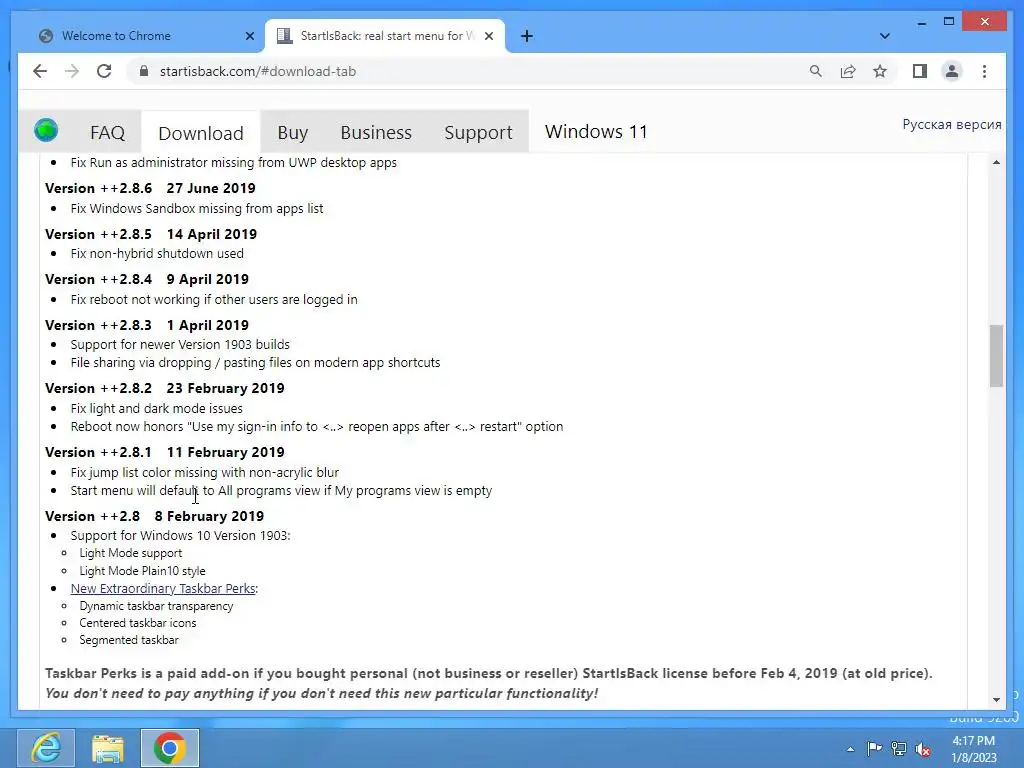Click the muted volume tray icon
Image resolution: width=1024 pixels, height=768 pixels.
(x=923, y=748)
